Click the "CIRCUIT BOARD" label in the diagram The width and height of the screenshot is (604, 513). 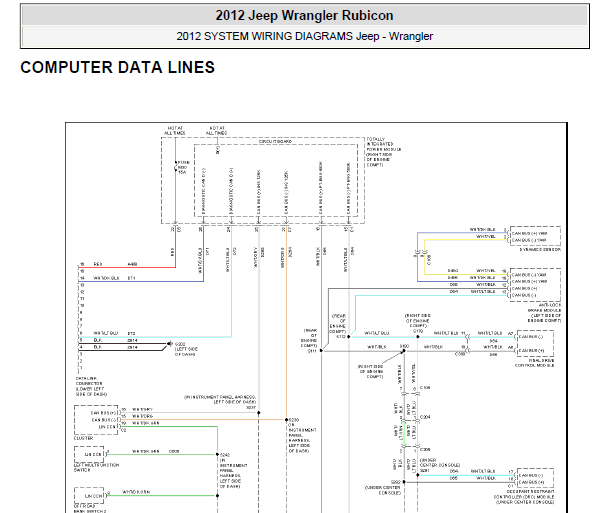click(x=275, y=142)
